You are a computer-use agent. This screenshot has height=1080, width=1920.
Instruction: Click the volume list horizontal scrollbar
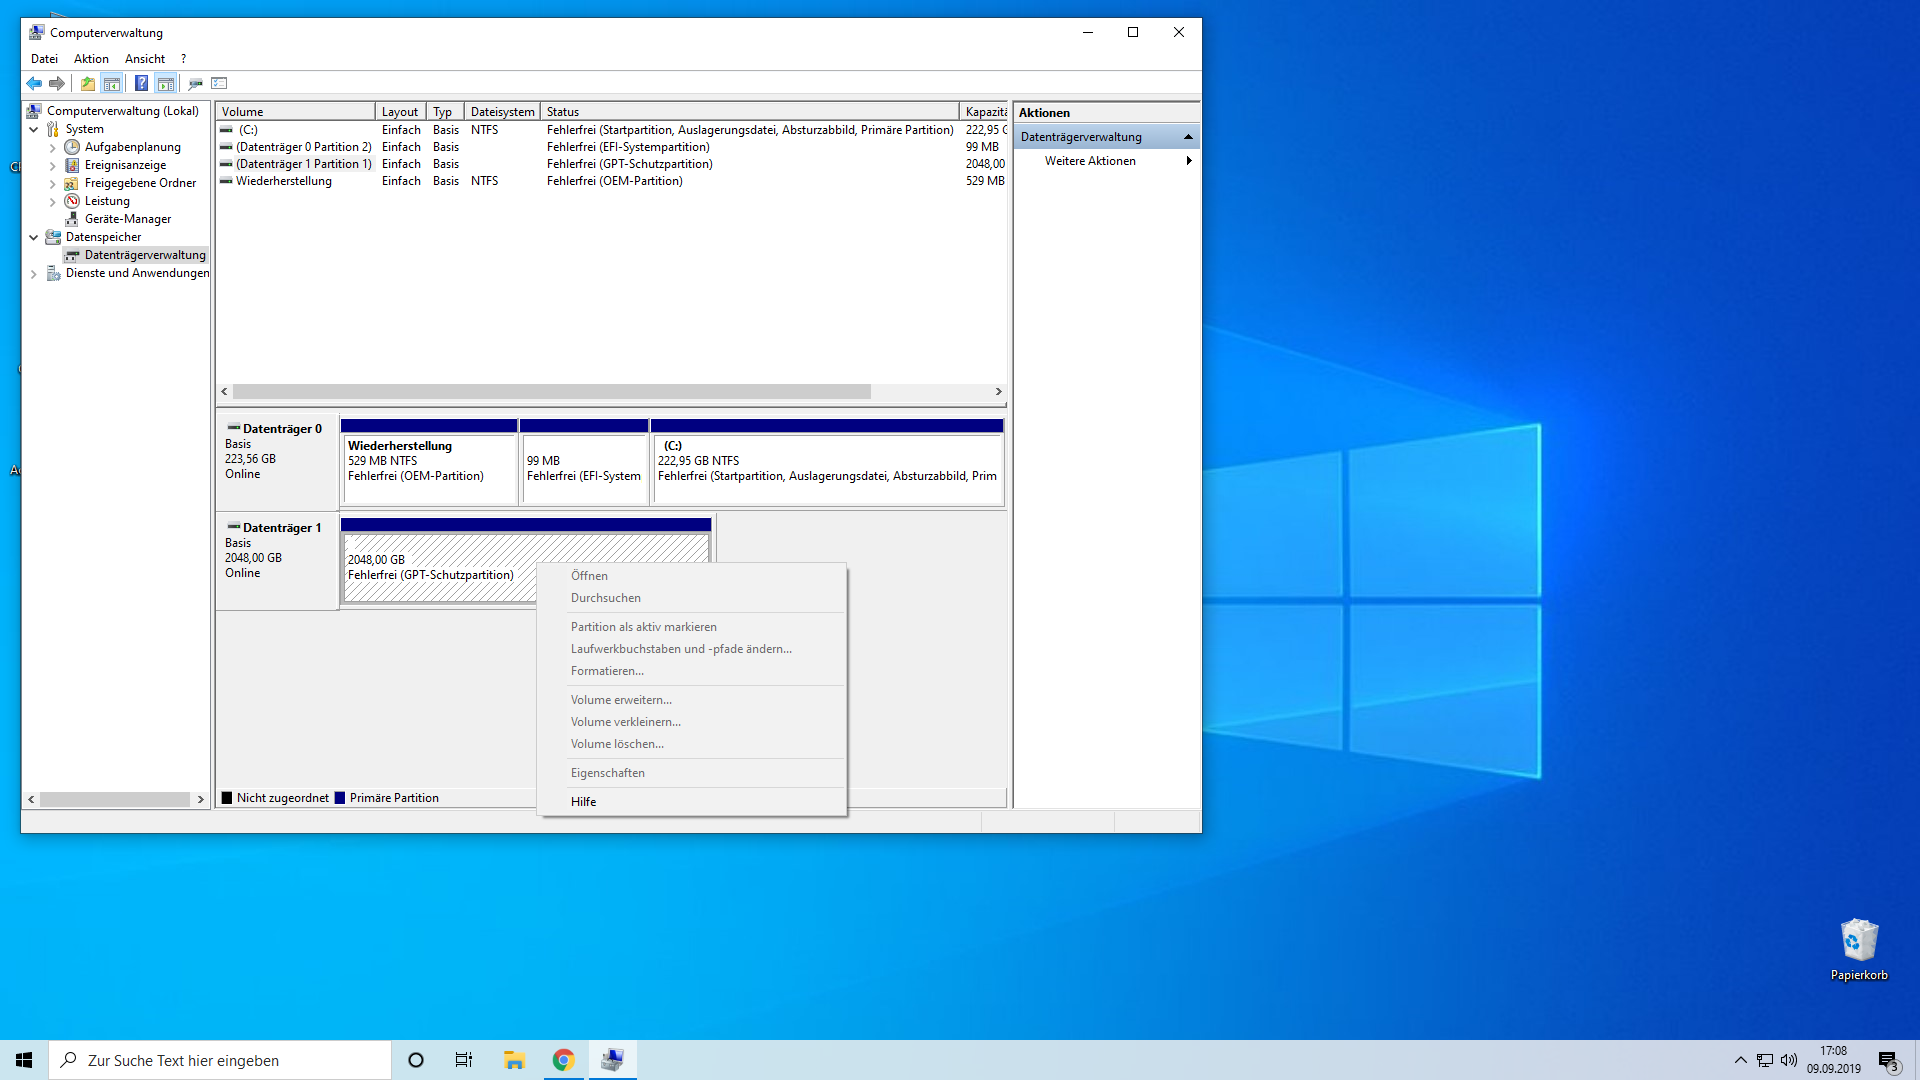[551, 392]
